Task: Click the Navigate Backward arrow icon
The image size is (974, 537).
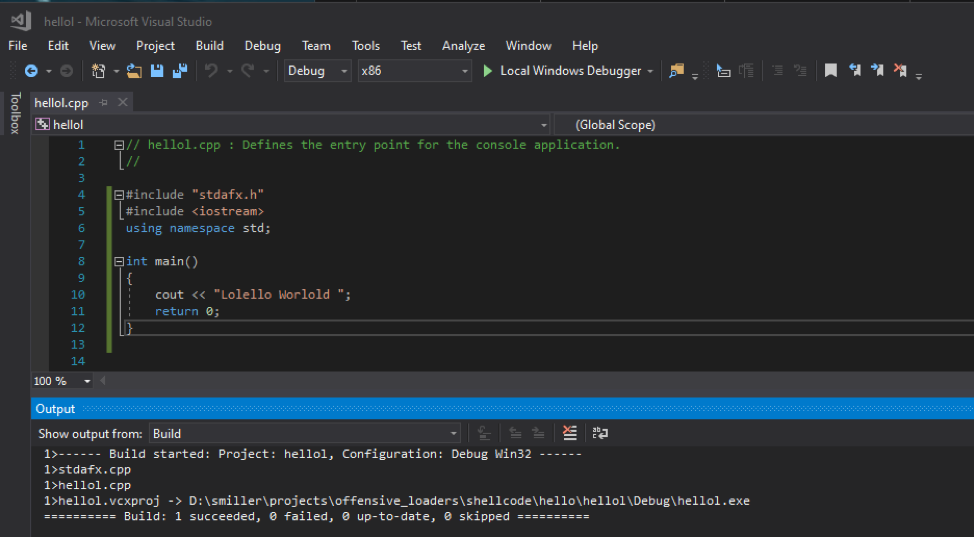Action: click(x=31, y=71)
